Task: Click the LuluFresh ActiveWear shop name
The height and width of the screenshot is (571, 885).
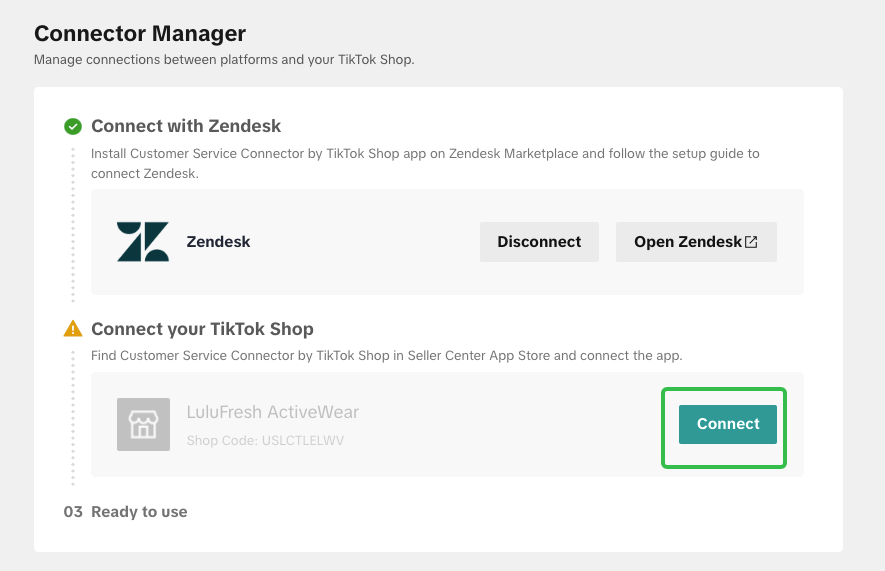Action: click(x=272, y=412)
